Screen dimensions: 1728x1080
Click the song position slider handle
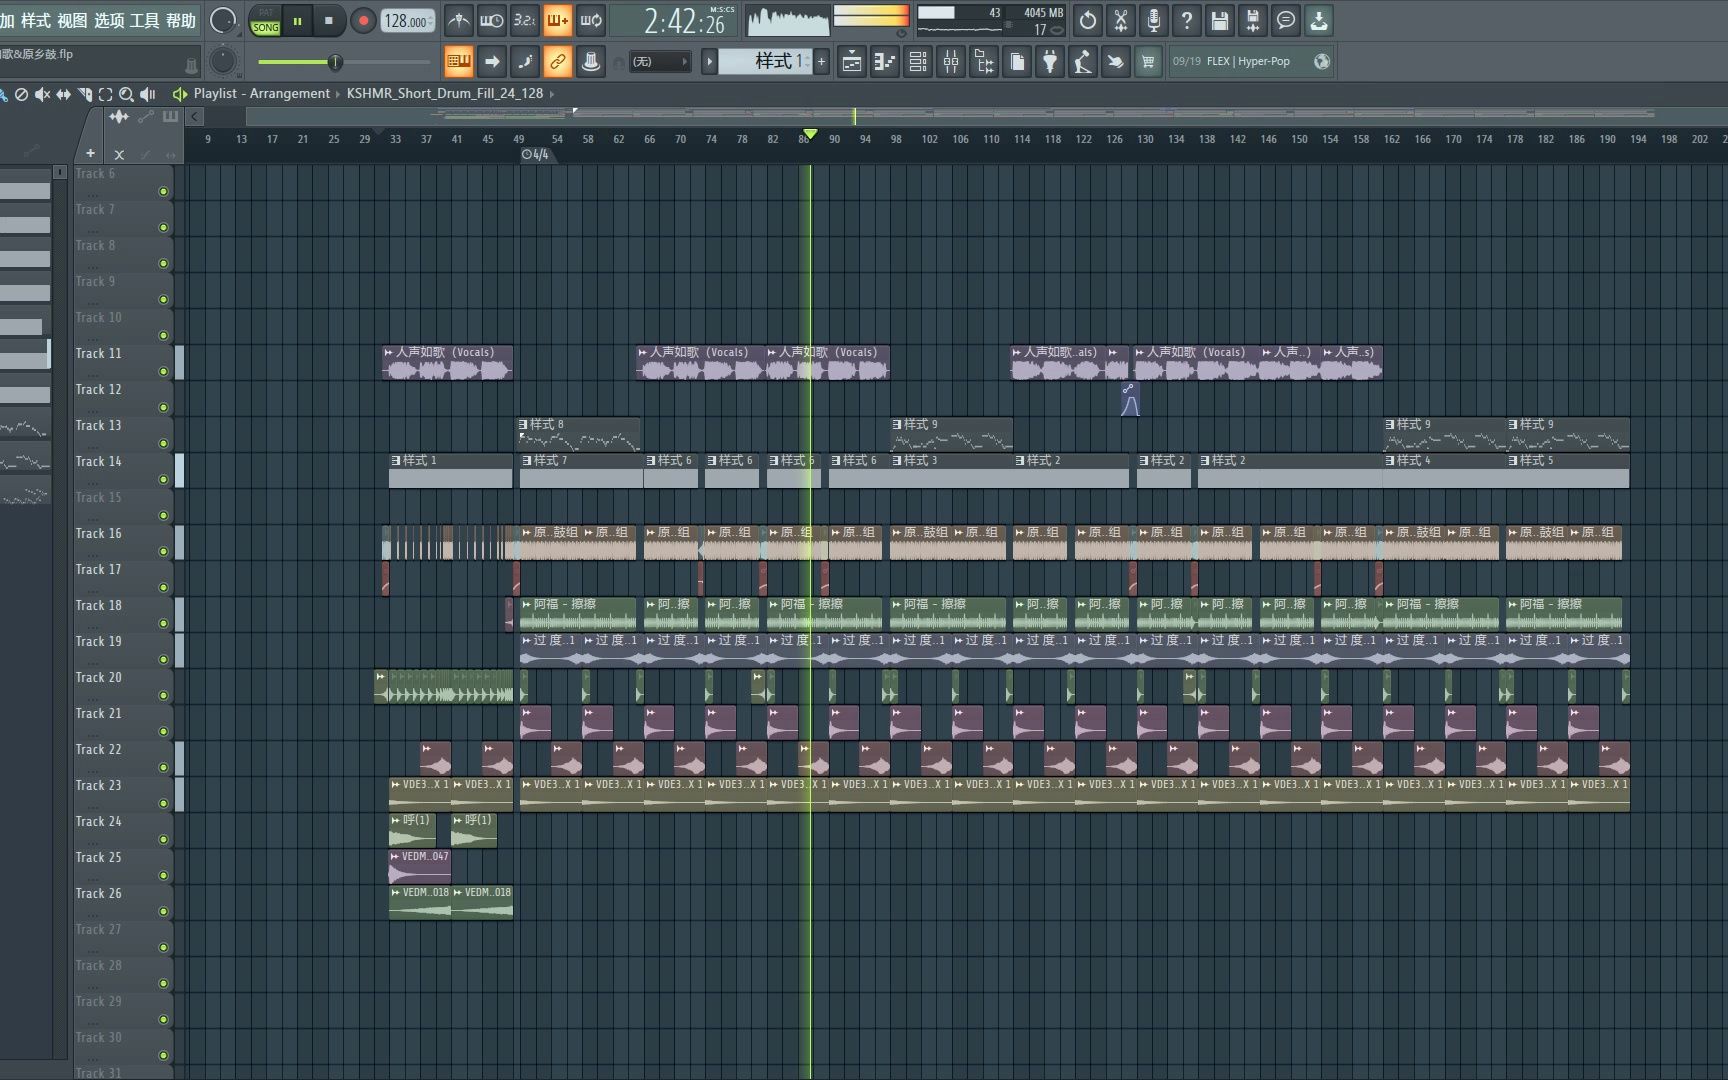click(x=335, y=62)
